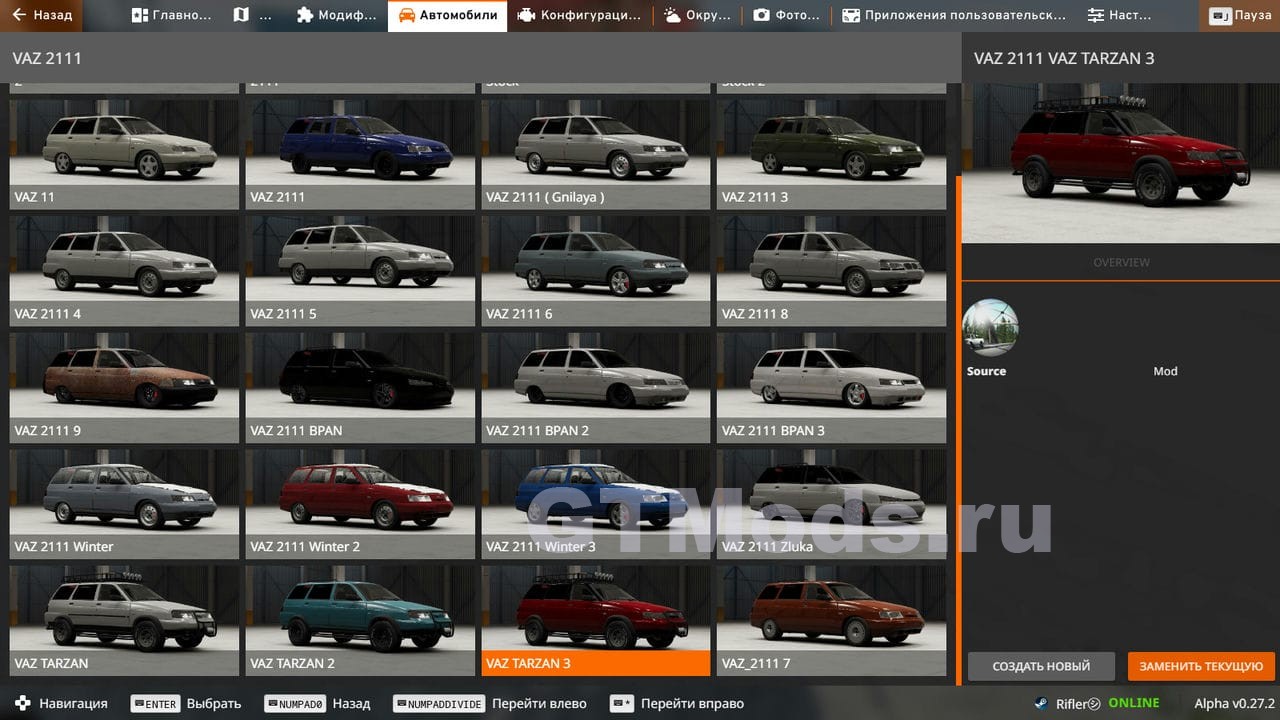Viewport: 1280px width, 720px height.
Task: Pick the silver VAZ TARZAN thumbnail
Action: 124,621
